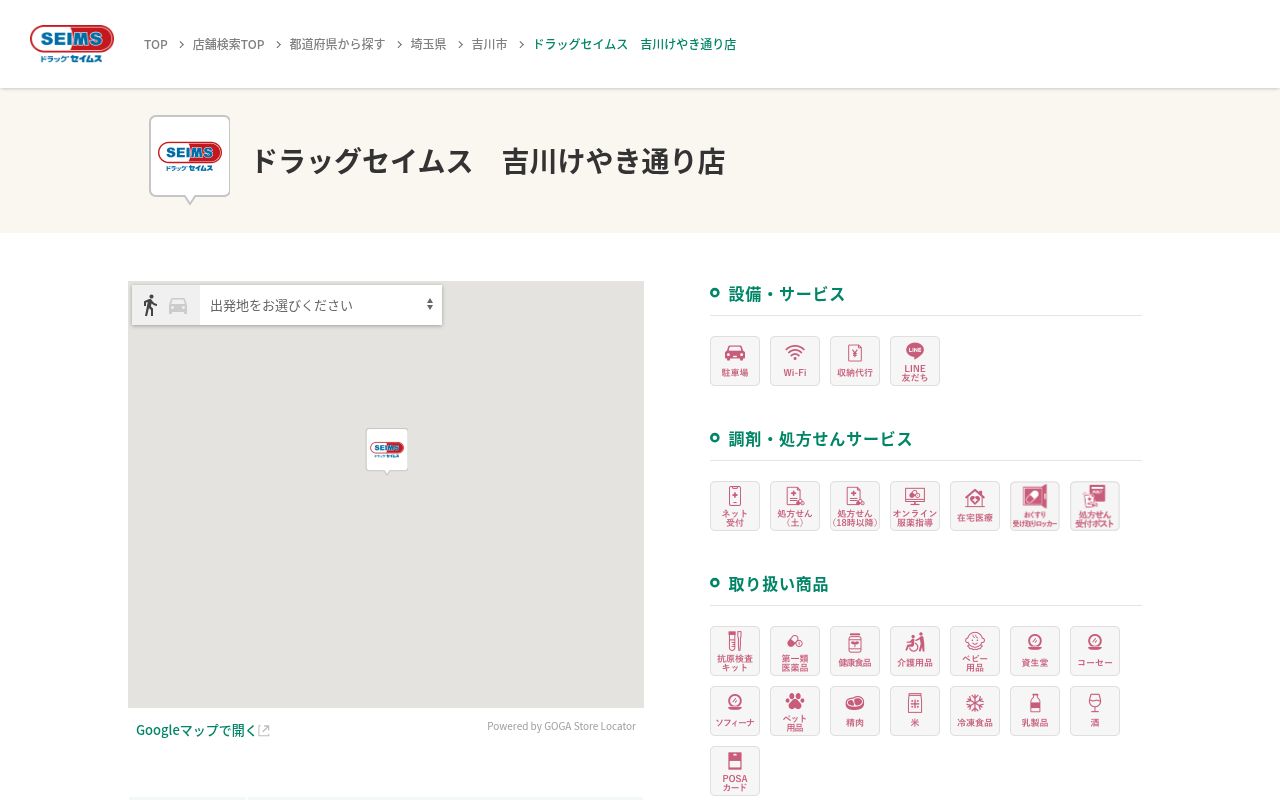This screenshot has height=800, width=1280.
Task: Click the 健康食品 icon
Action: [855, 651]
